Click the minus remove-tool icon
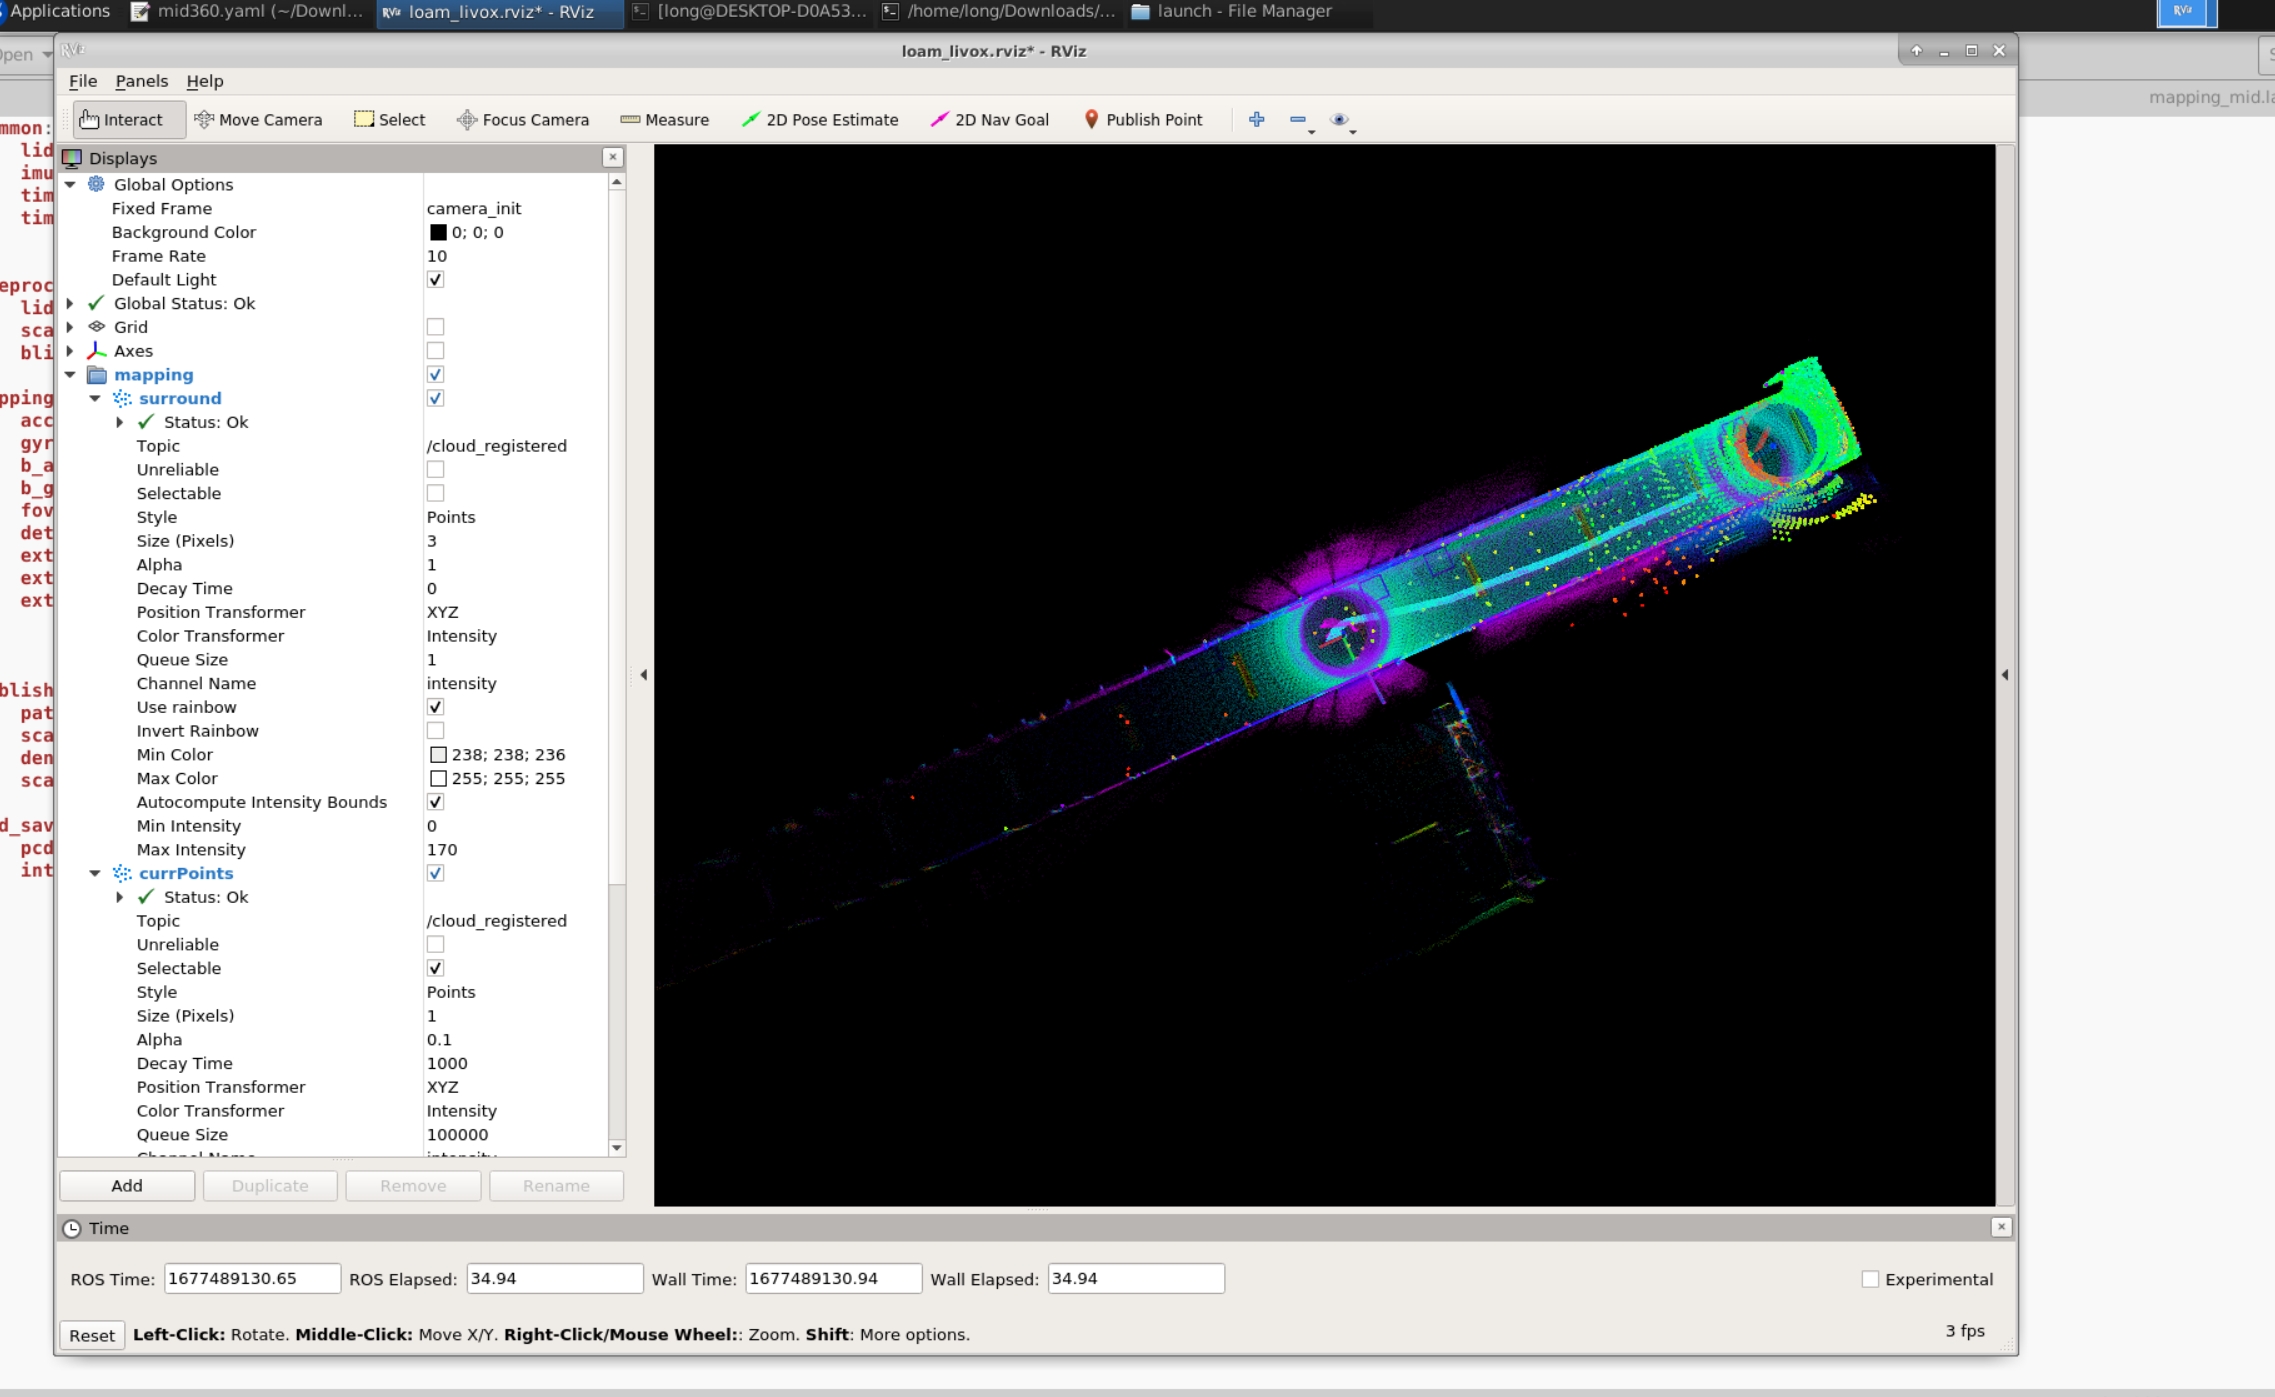This screenshot has width=2275, height=1397. pyautogui.click(x=1297, y=119)
